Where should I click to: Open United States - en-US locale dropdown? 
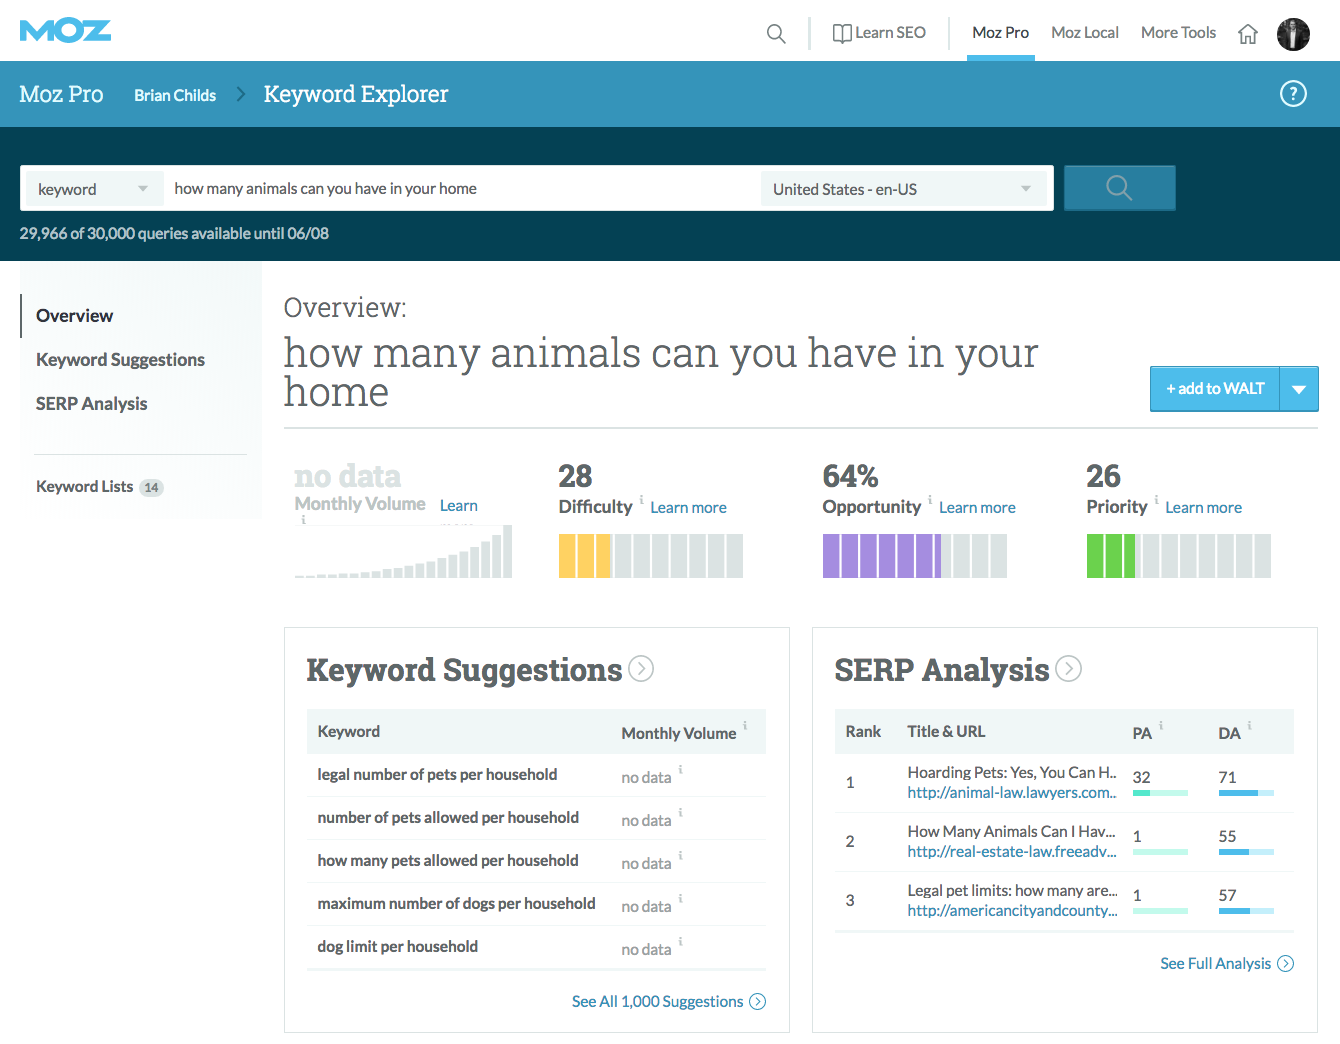click(x=902, y=189)
